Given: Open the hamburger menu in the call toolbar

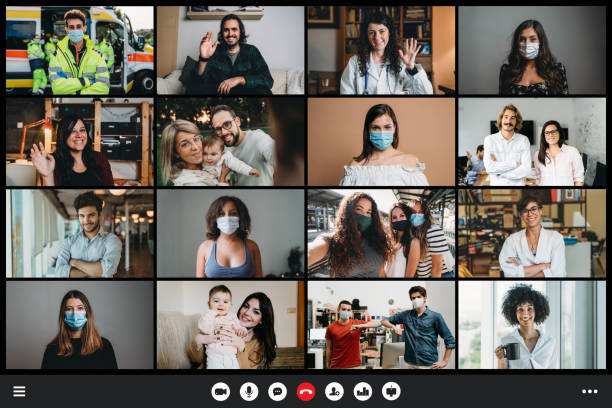Looking at the screenshot, I should [19, 391].
